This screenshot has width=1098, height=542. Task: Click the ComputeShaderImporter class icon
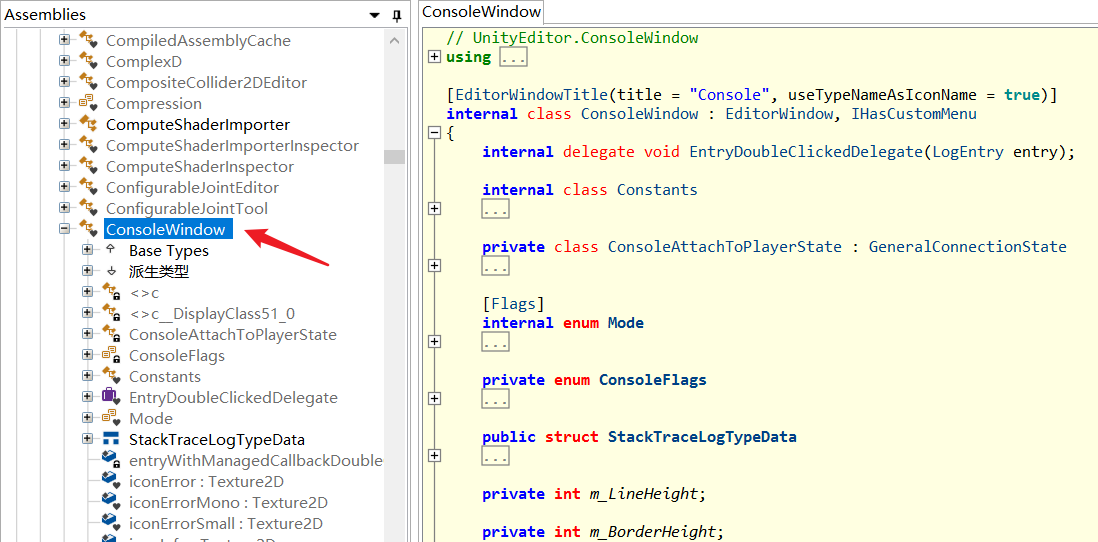pos(88,124)
